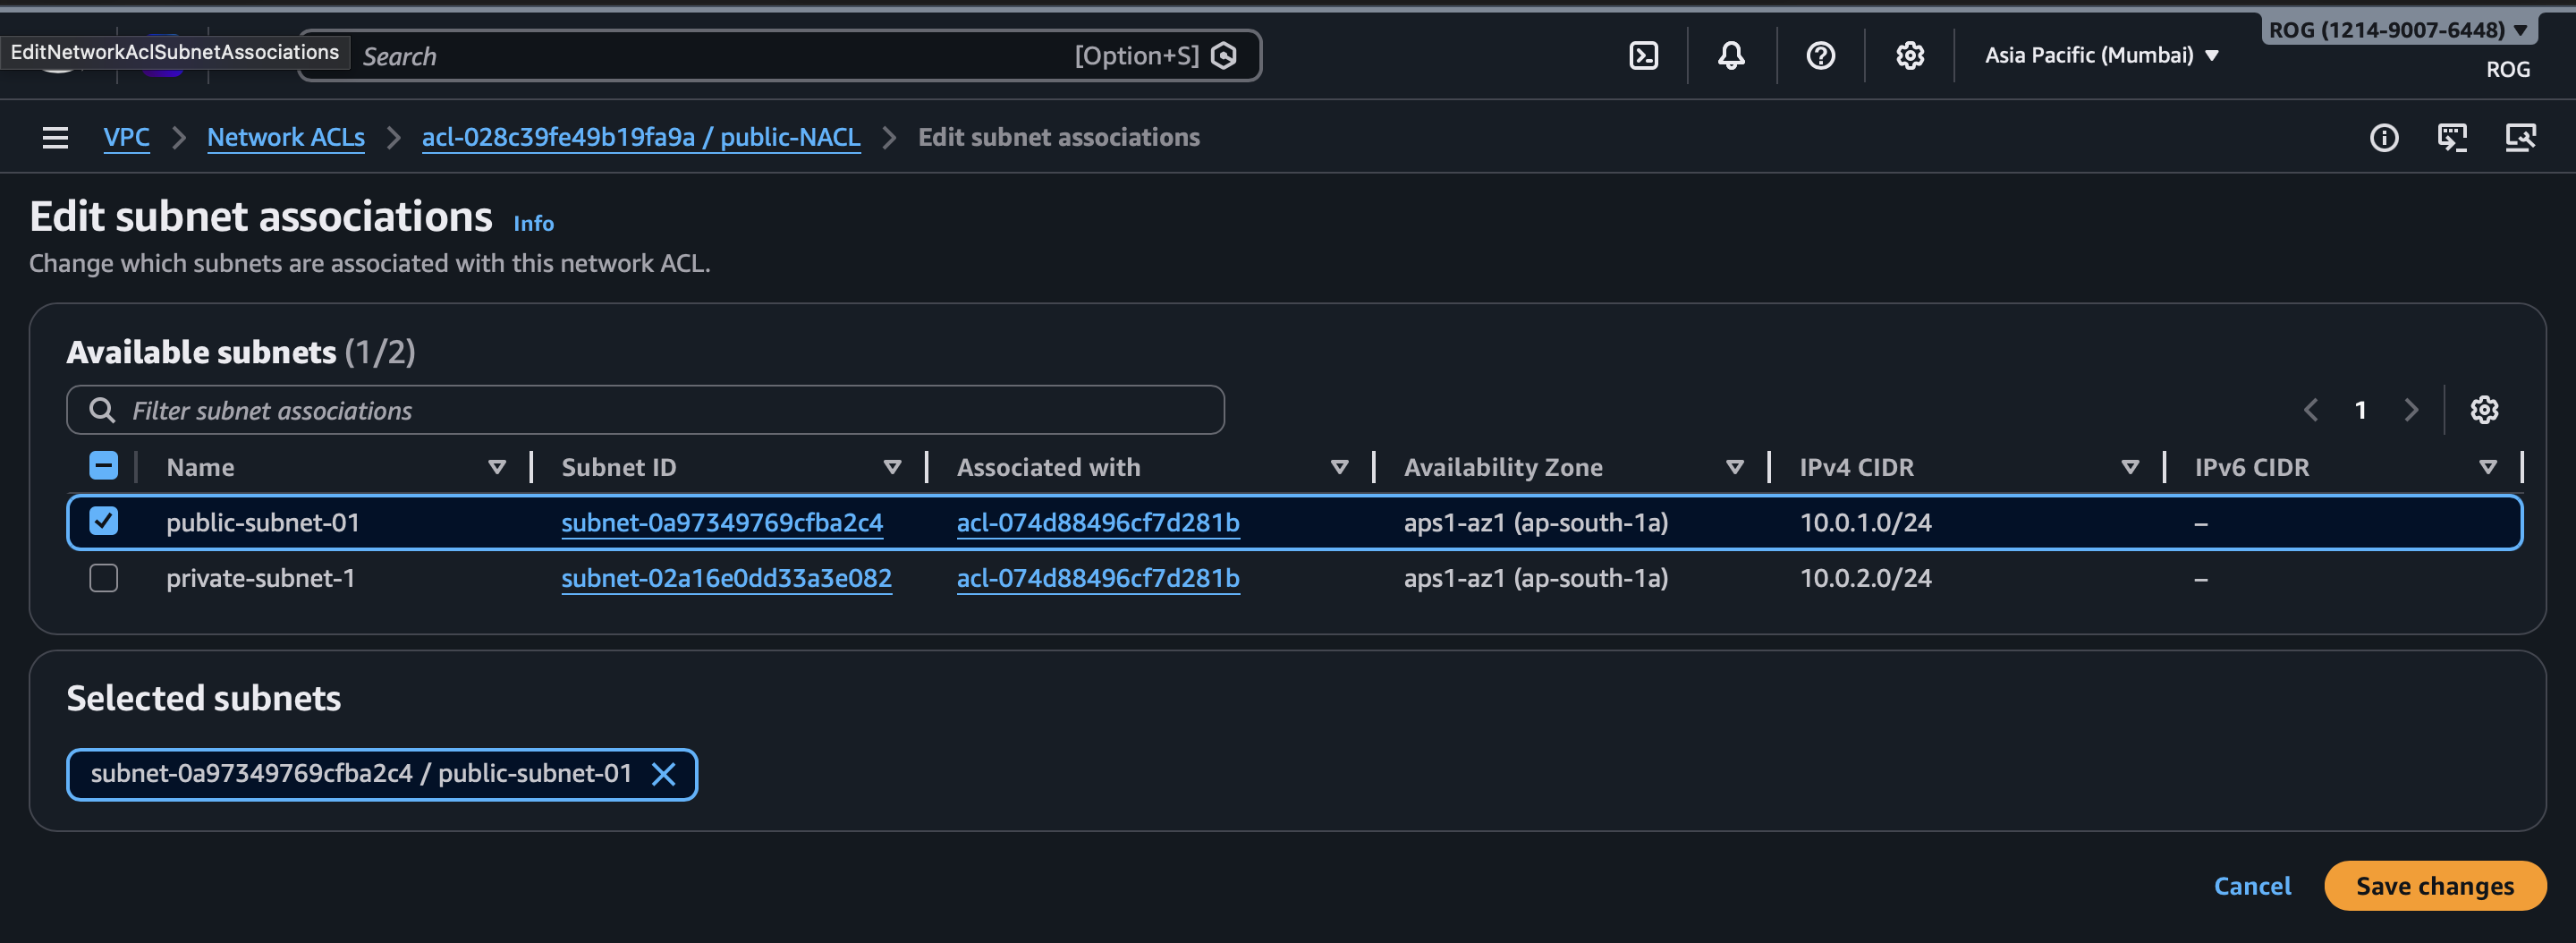Navigate to the VPC breadcrumb
The height and width of the screenshot is (943, 2576).
(126, 138)
